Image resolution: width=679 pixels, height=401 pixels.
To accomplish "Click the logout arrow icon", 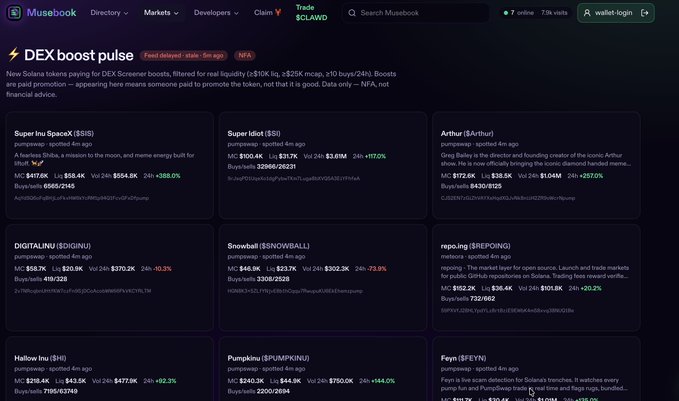I will (644, 13).
